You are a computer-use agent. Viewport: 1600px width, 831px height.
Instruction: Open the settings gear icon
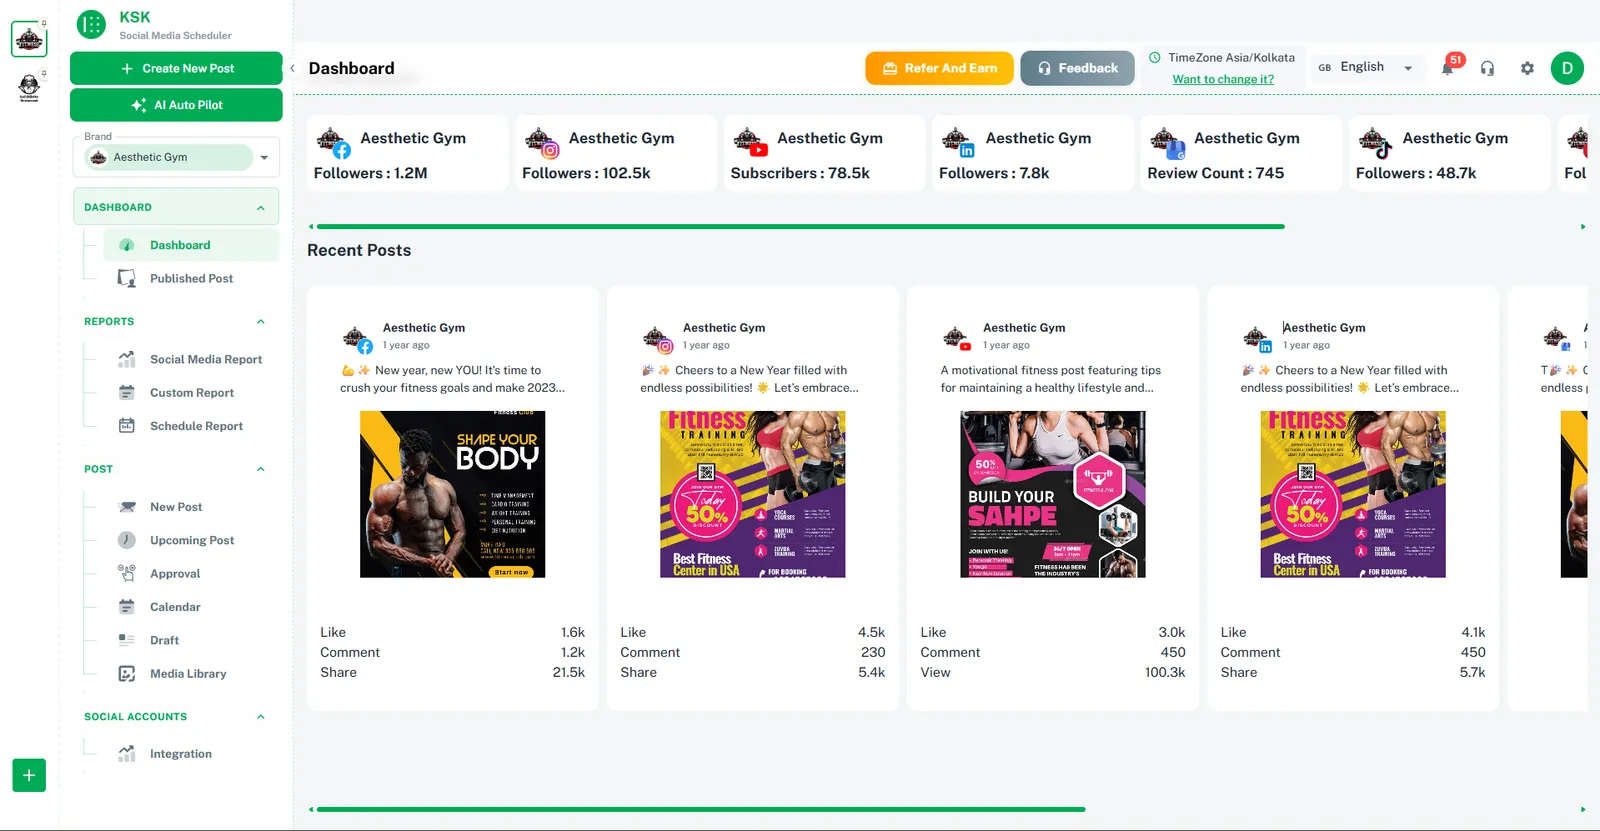pos(1527,68)
